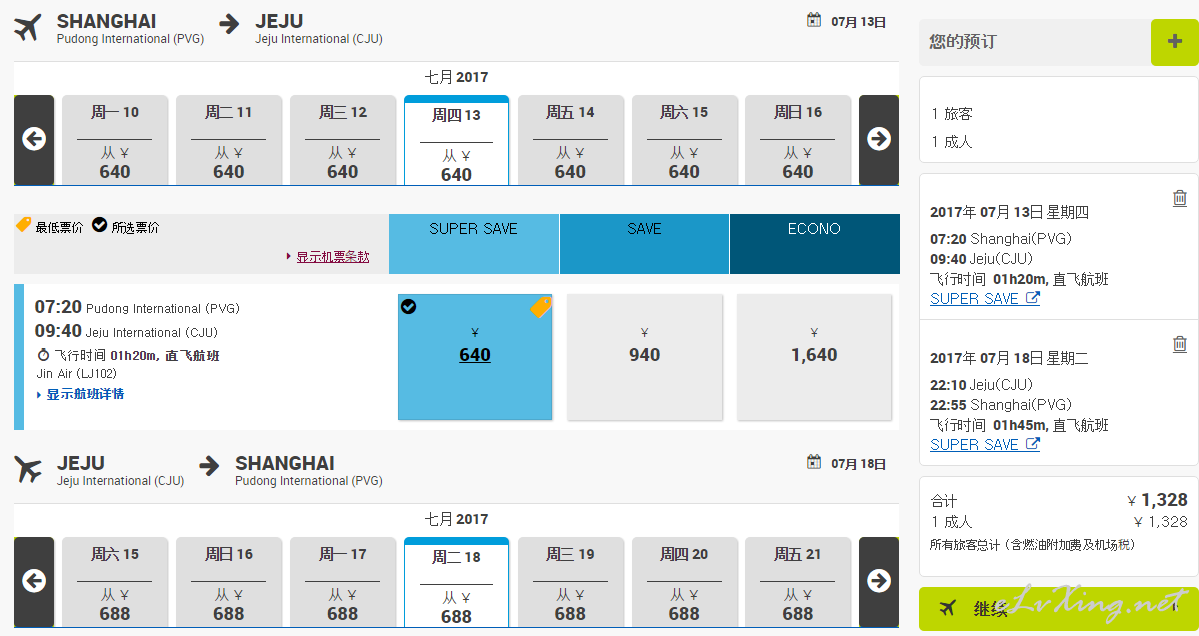
Task: Delete the 07月18日 return flight with trash icon
Action: click(1180, 344)
